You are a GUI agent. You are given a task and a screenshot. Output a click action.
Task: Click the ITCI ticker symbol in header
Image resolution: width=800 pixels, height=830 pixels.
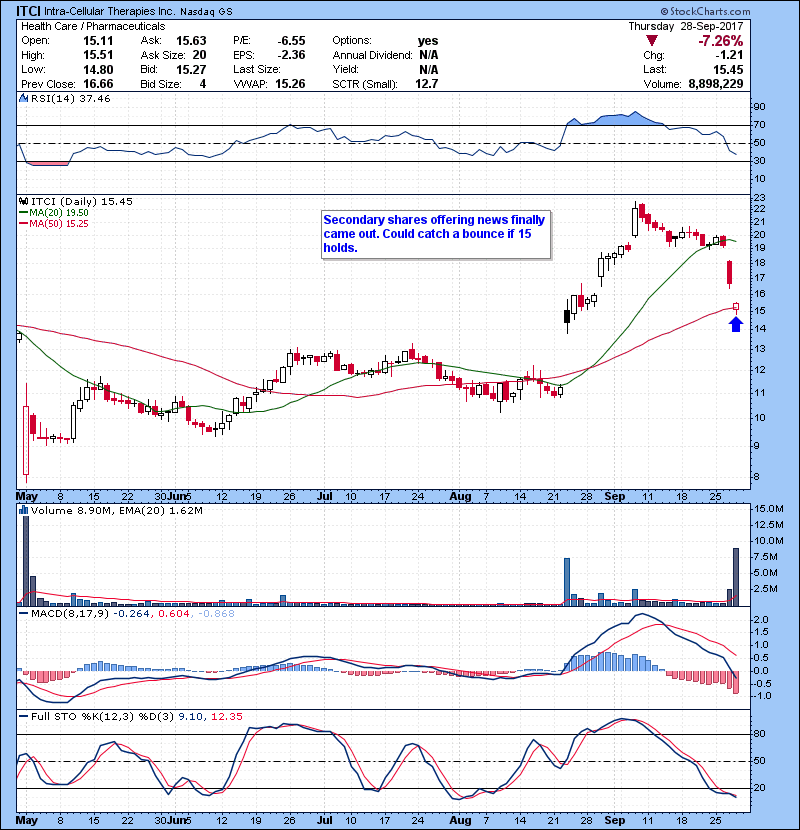[x=28, y=11]
